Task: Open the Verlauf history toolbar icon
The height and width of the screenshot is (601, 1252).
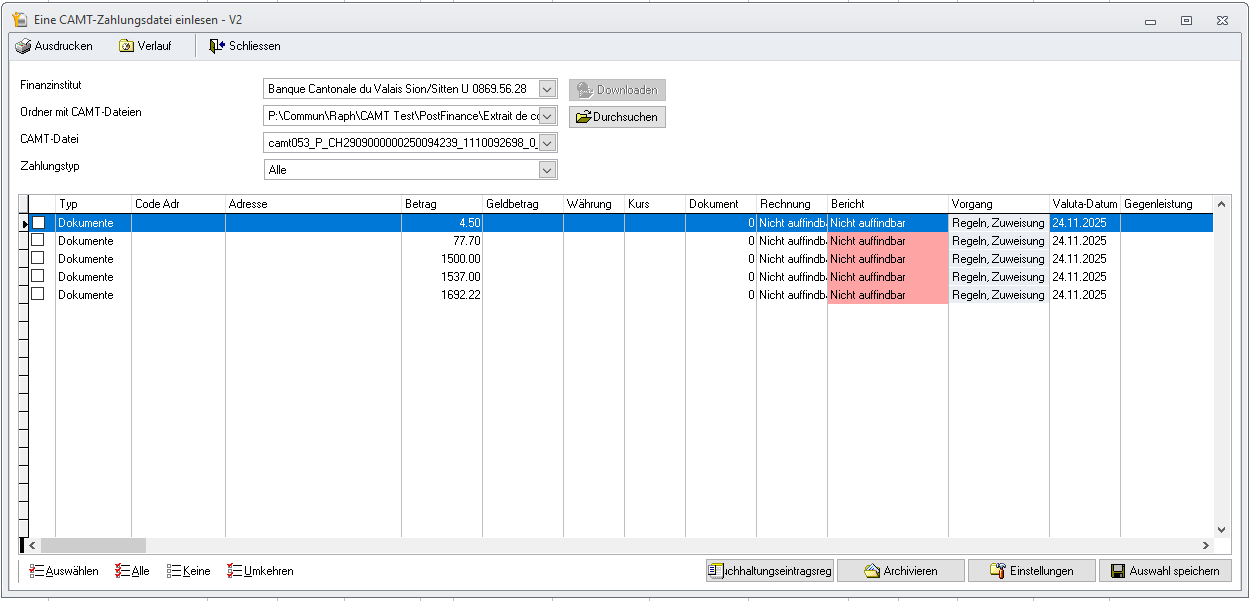Action: point(126,46)
